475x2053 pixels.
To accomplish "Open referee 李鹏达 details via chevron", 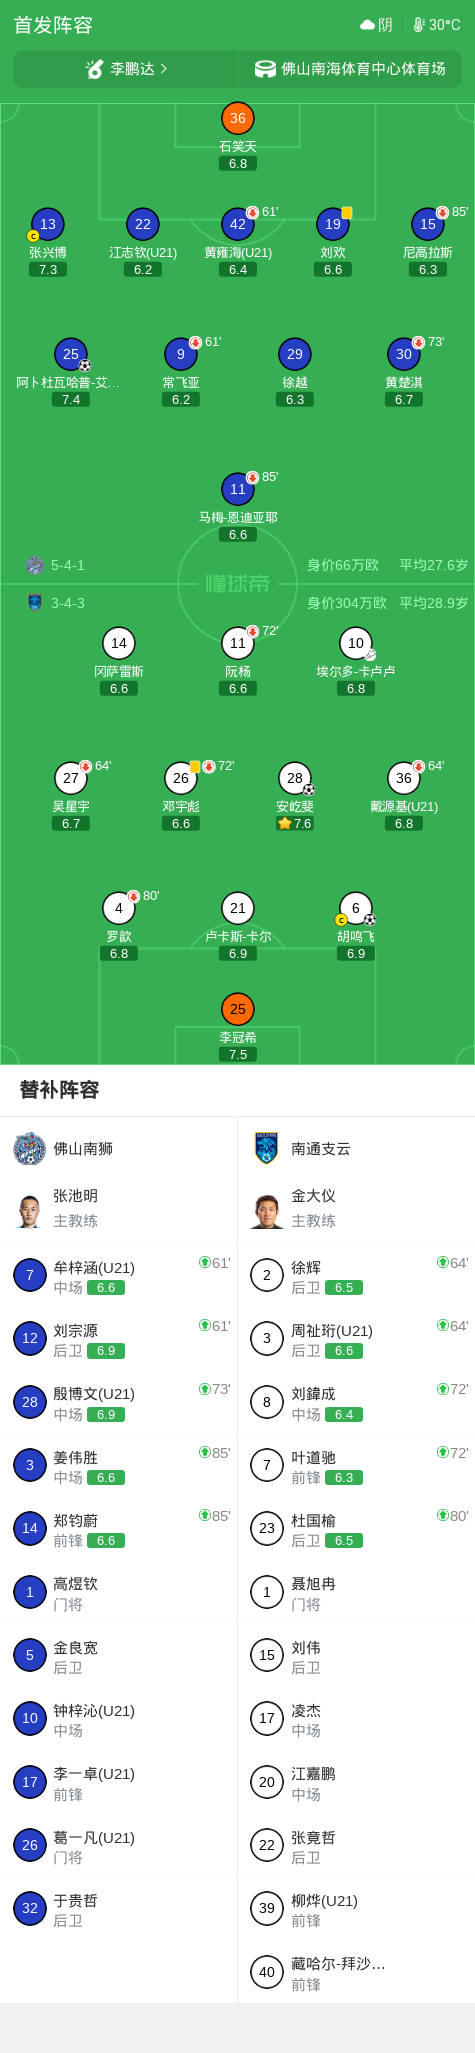I will coord(164,69).
